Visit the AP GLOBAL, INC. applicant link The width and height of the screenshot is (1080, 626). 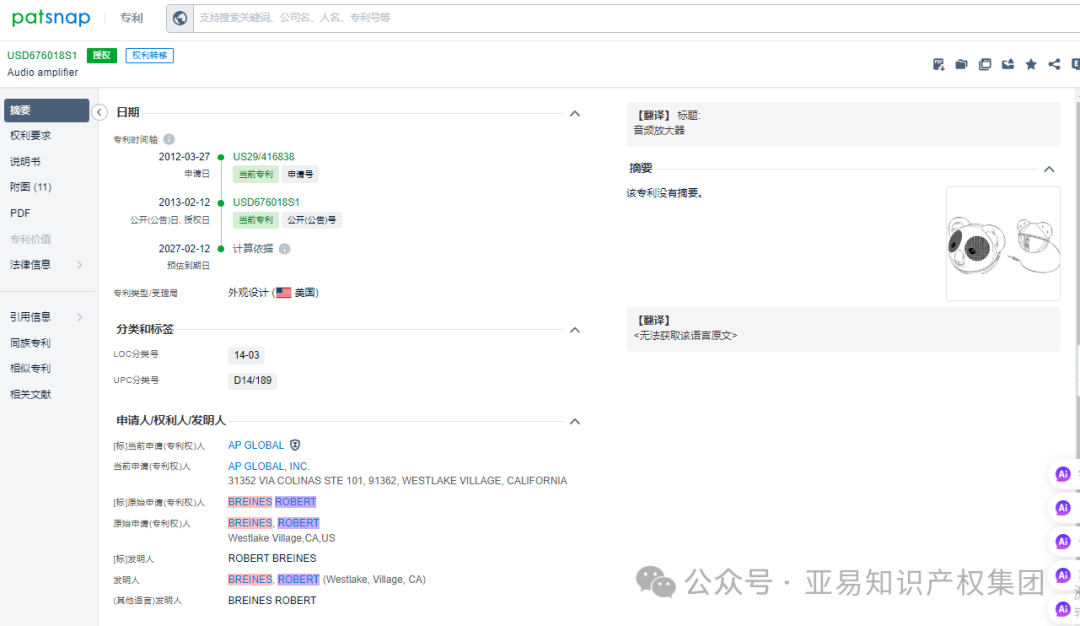coord(268,466)
